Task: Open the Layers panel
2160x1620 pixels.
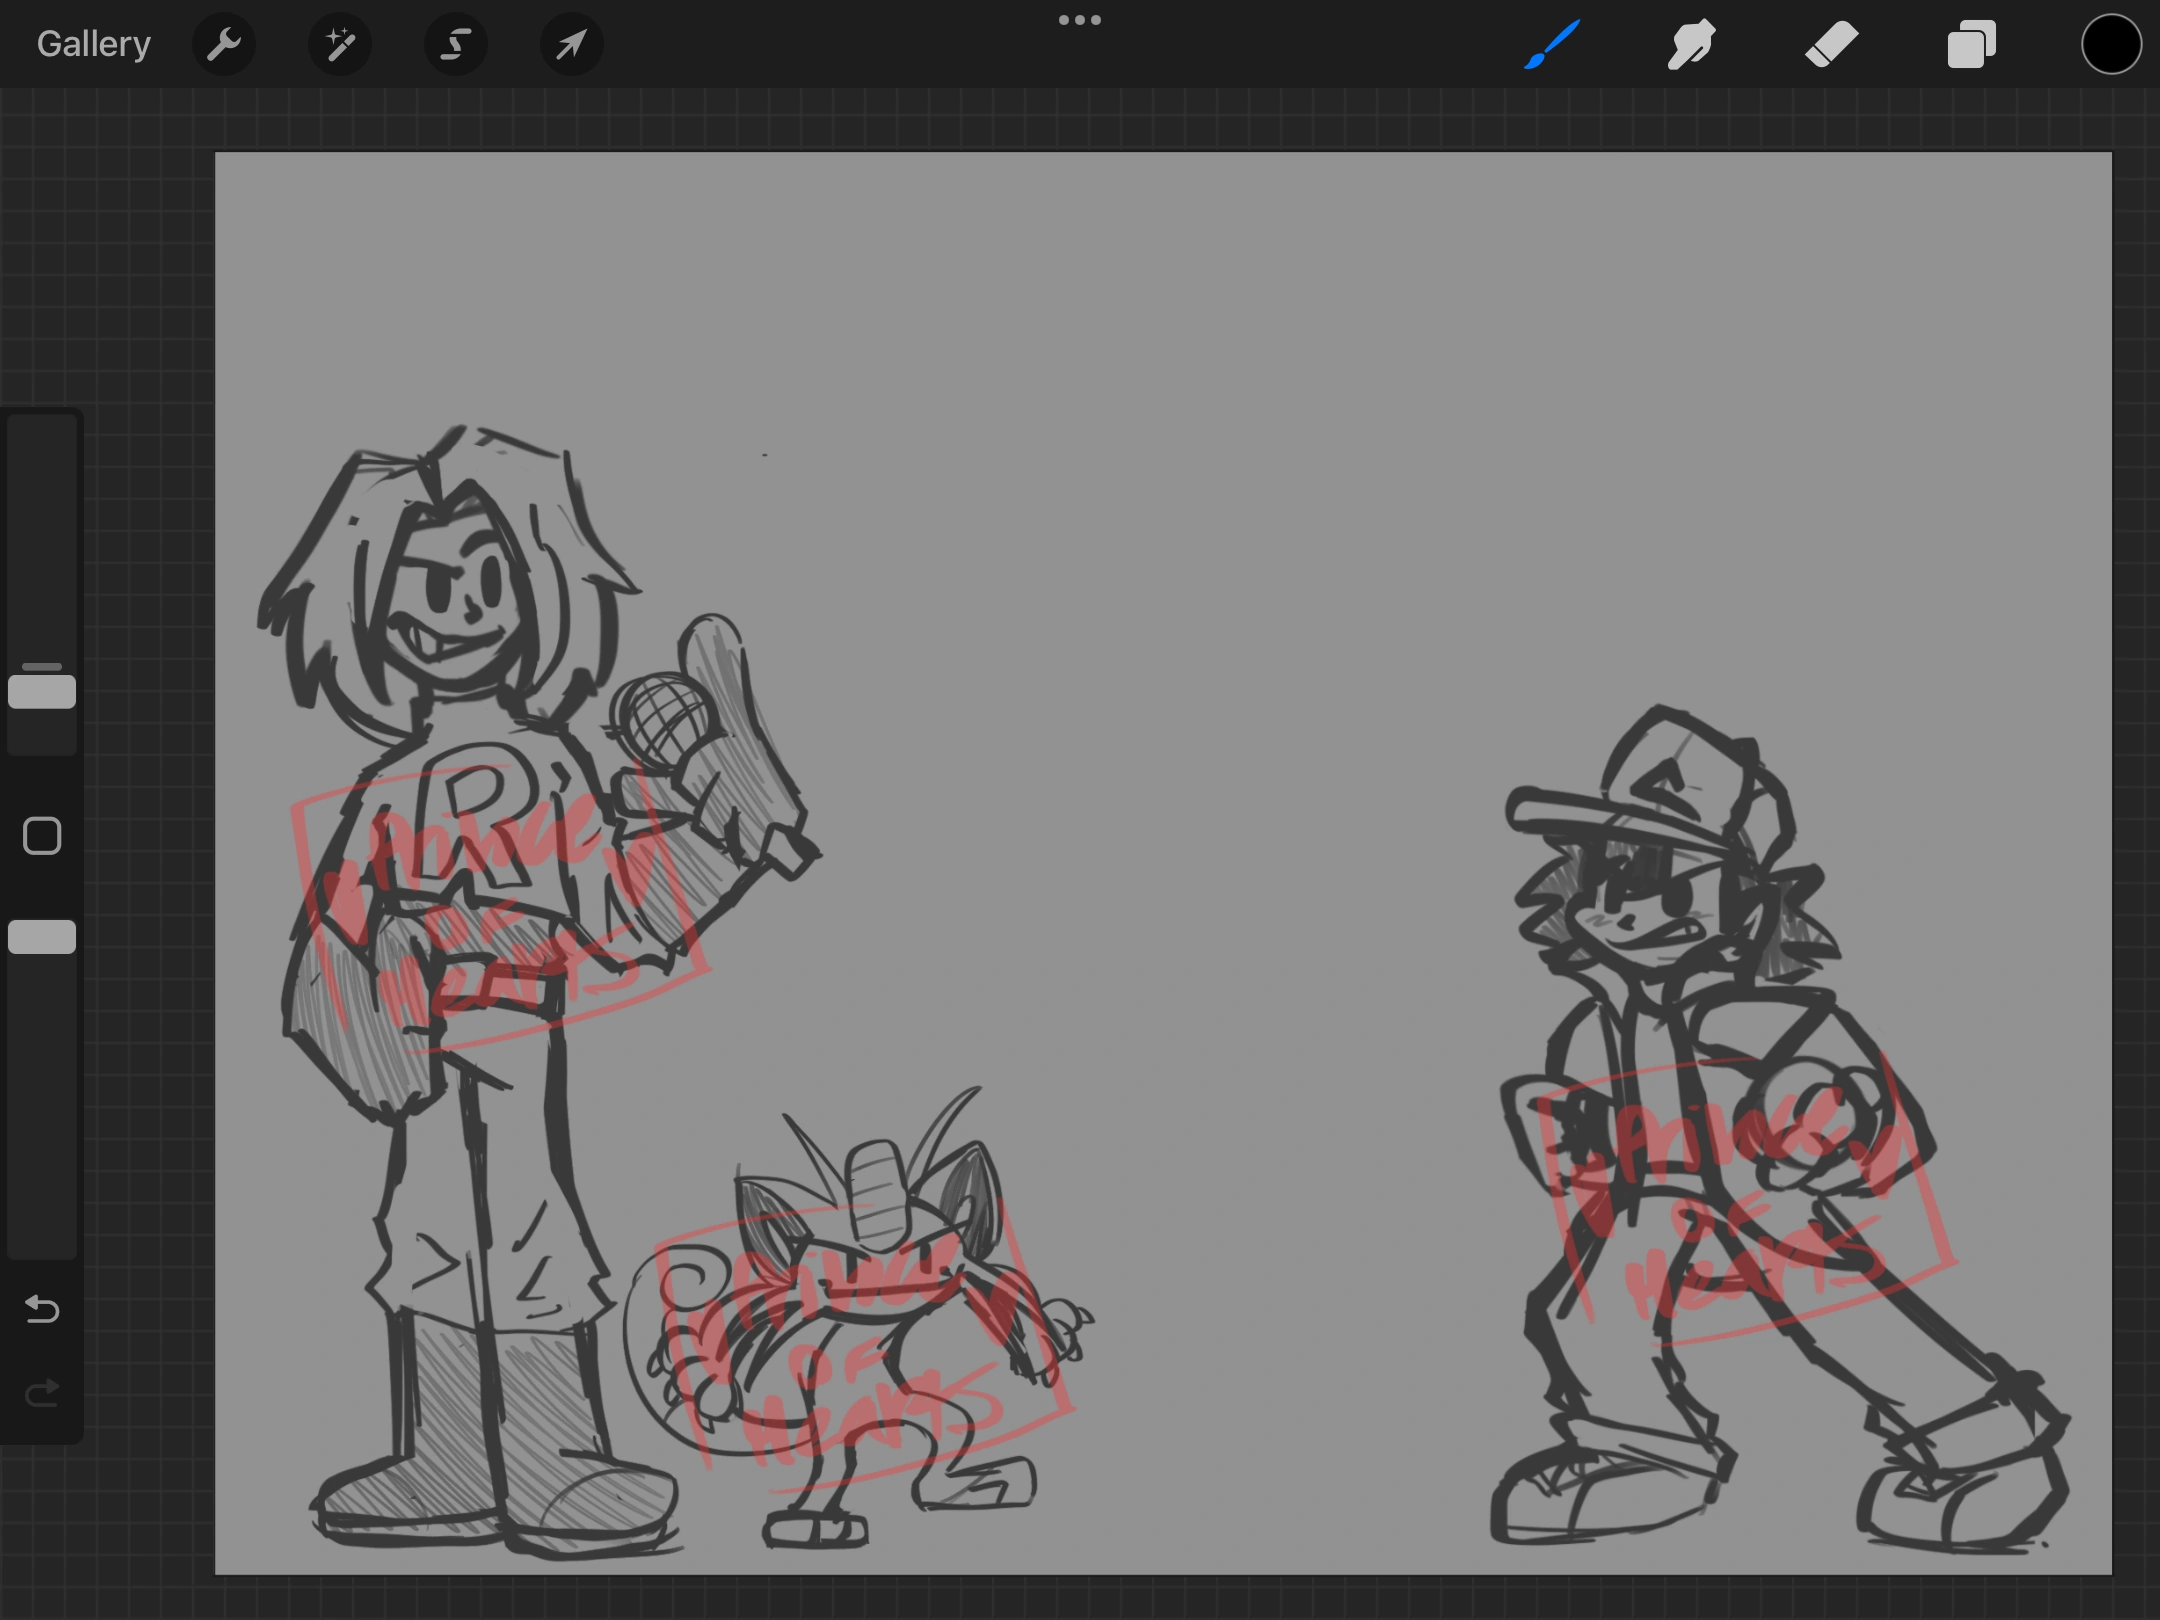Action: tap(1969, 43)
